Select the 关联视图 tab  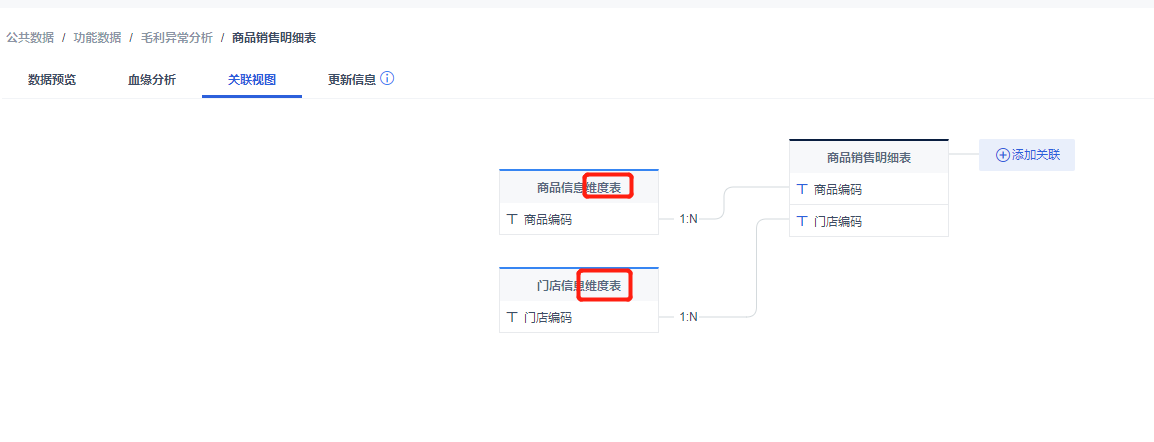(x=252, y=80)
